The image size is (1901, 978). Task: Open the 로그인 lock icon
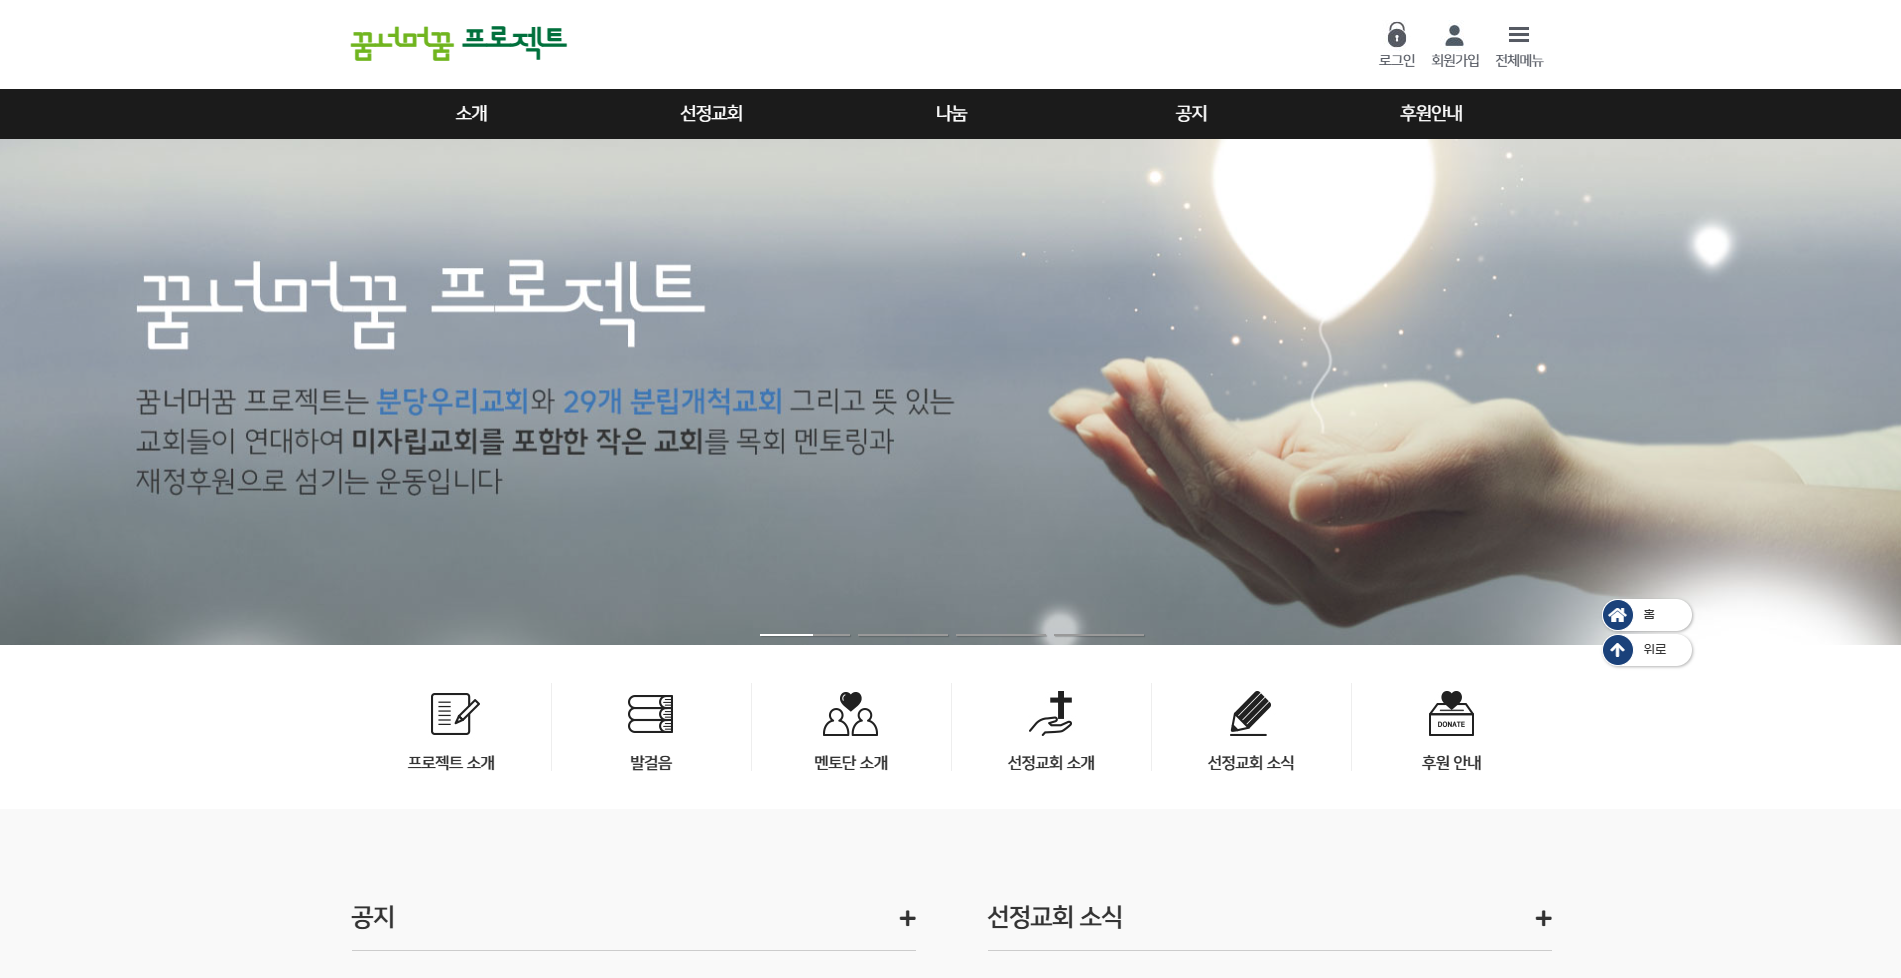coord(1397,35)
